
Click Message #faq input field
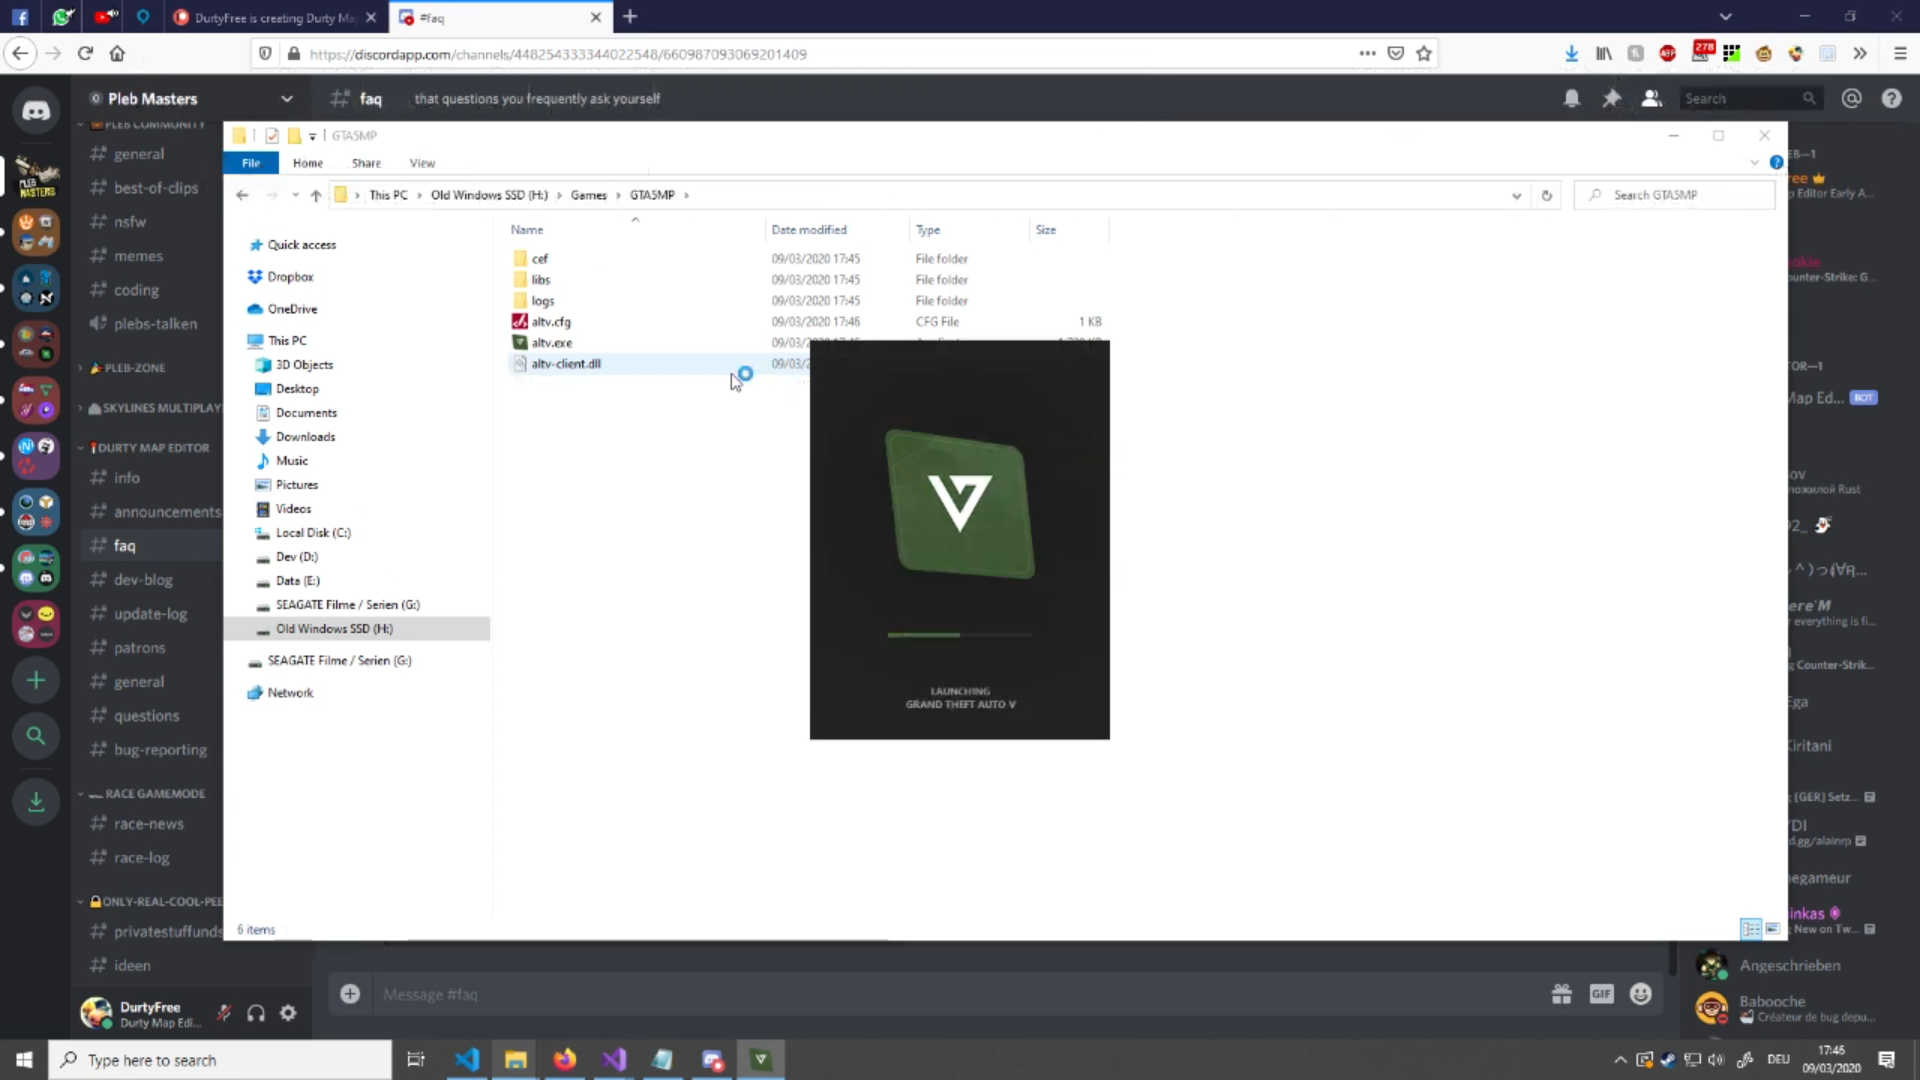coord(950,994)
